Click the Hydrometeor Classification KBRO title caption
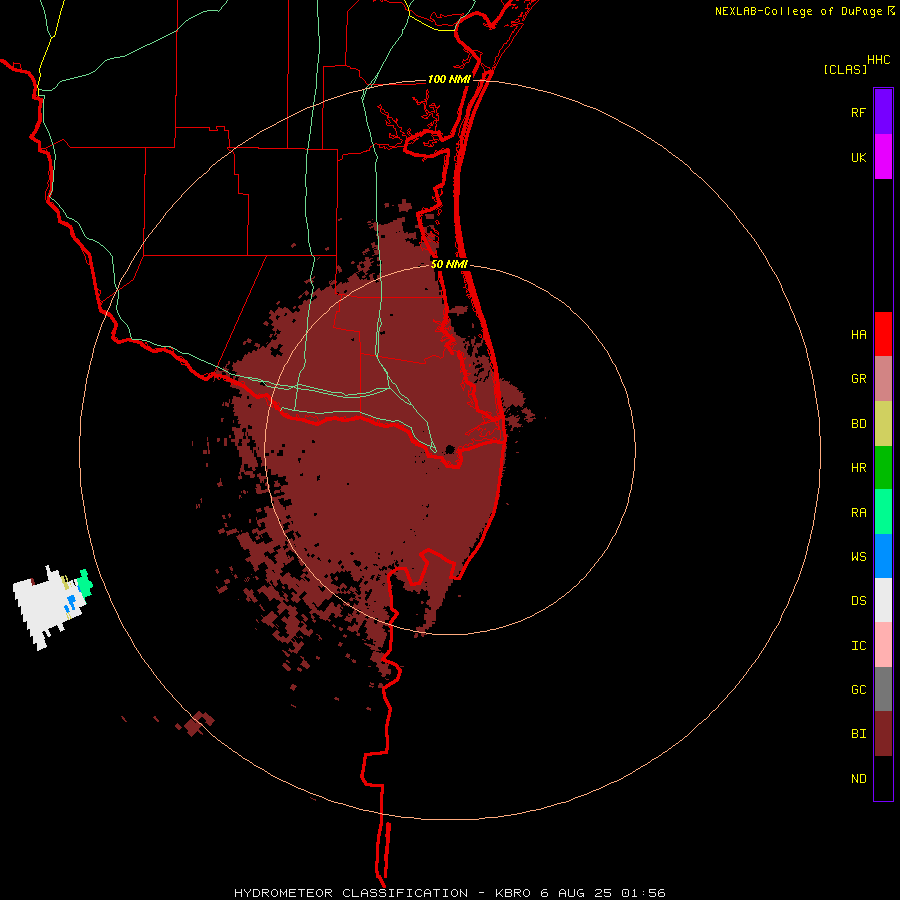 pos(449,893)
